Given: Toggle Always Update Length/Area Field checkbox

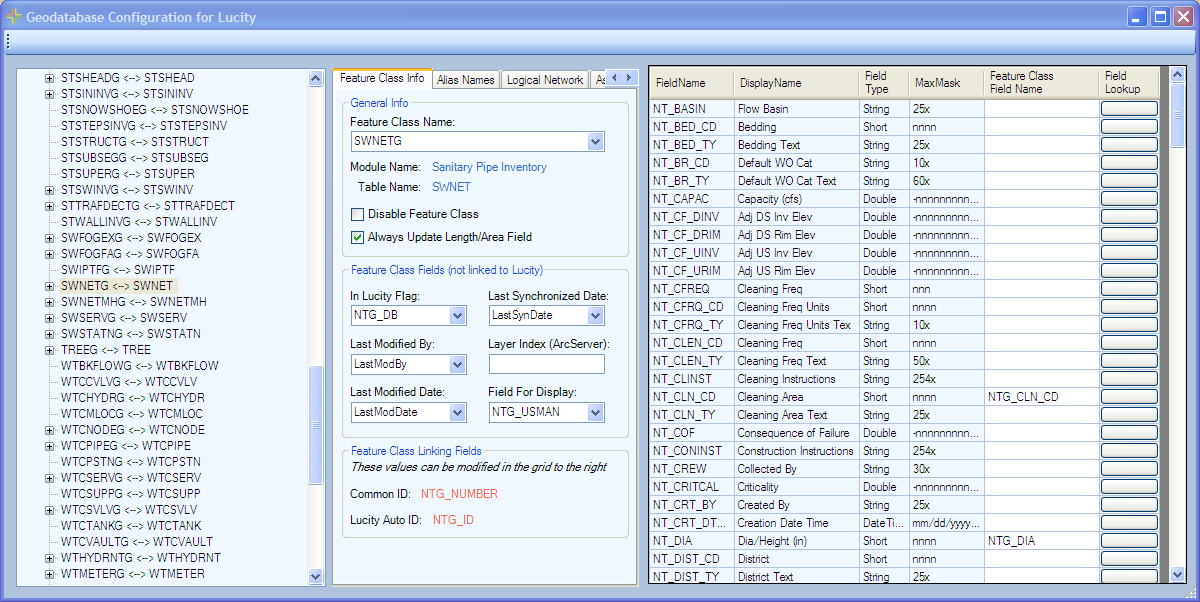Looking at the screenshot, I should 357,237.
